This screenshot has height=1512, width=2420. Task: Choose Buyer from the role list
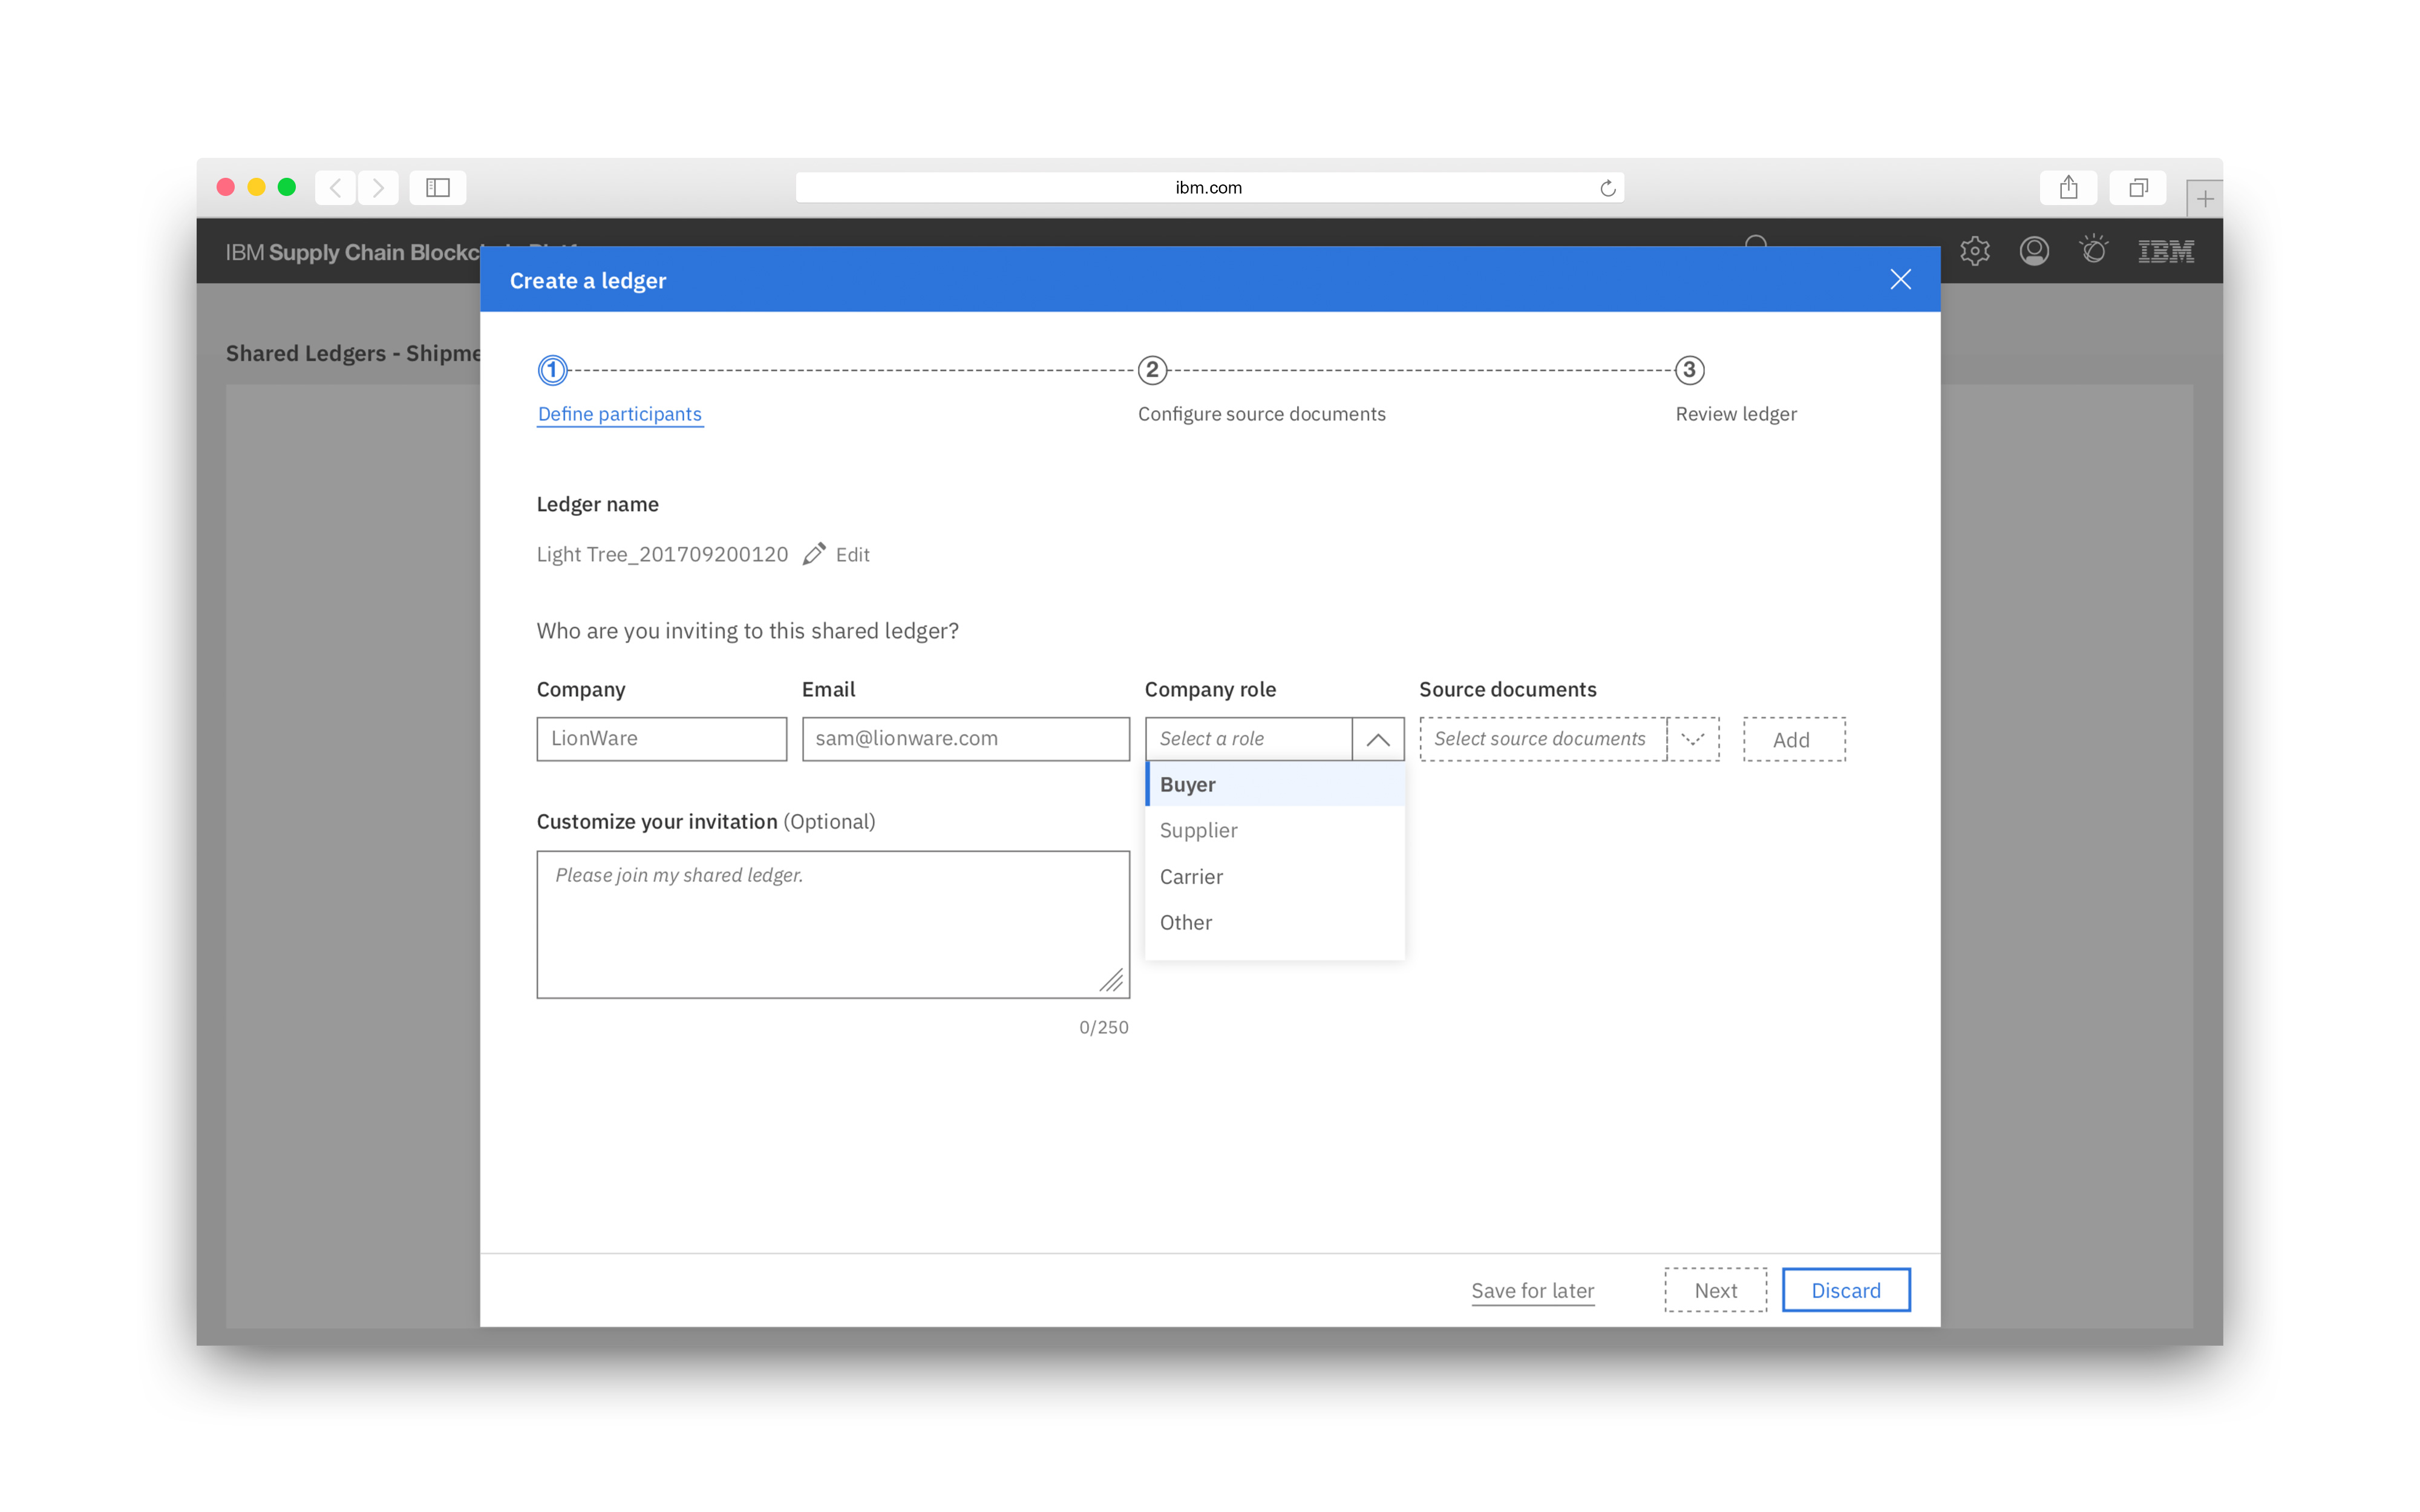click(1275, 784)
